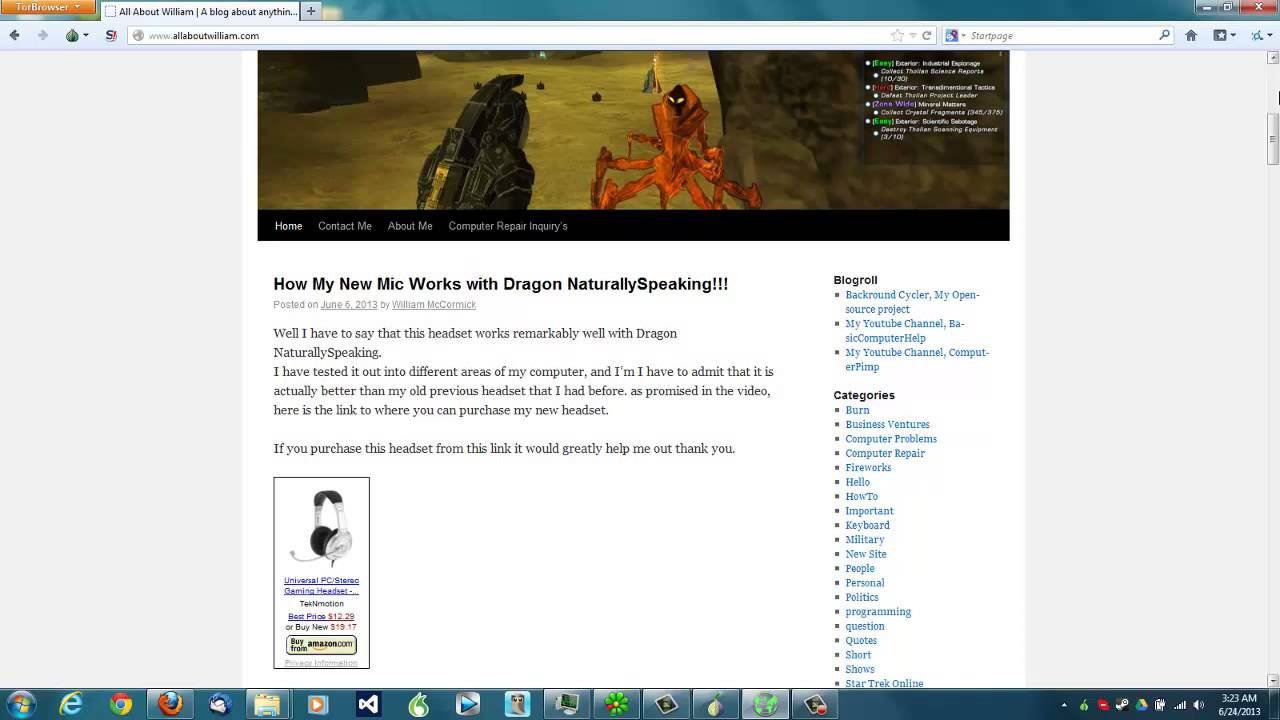Screen dimensions: 1280x720
Task: Open Windows Start menu orb
Action: 20,704
